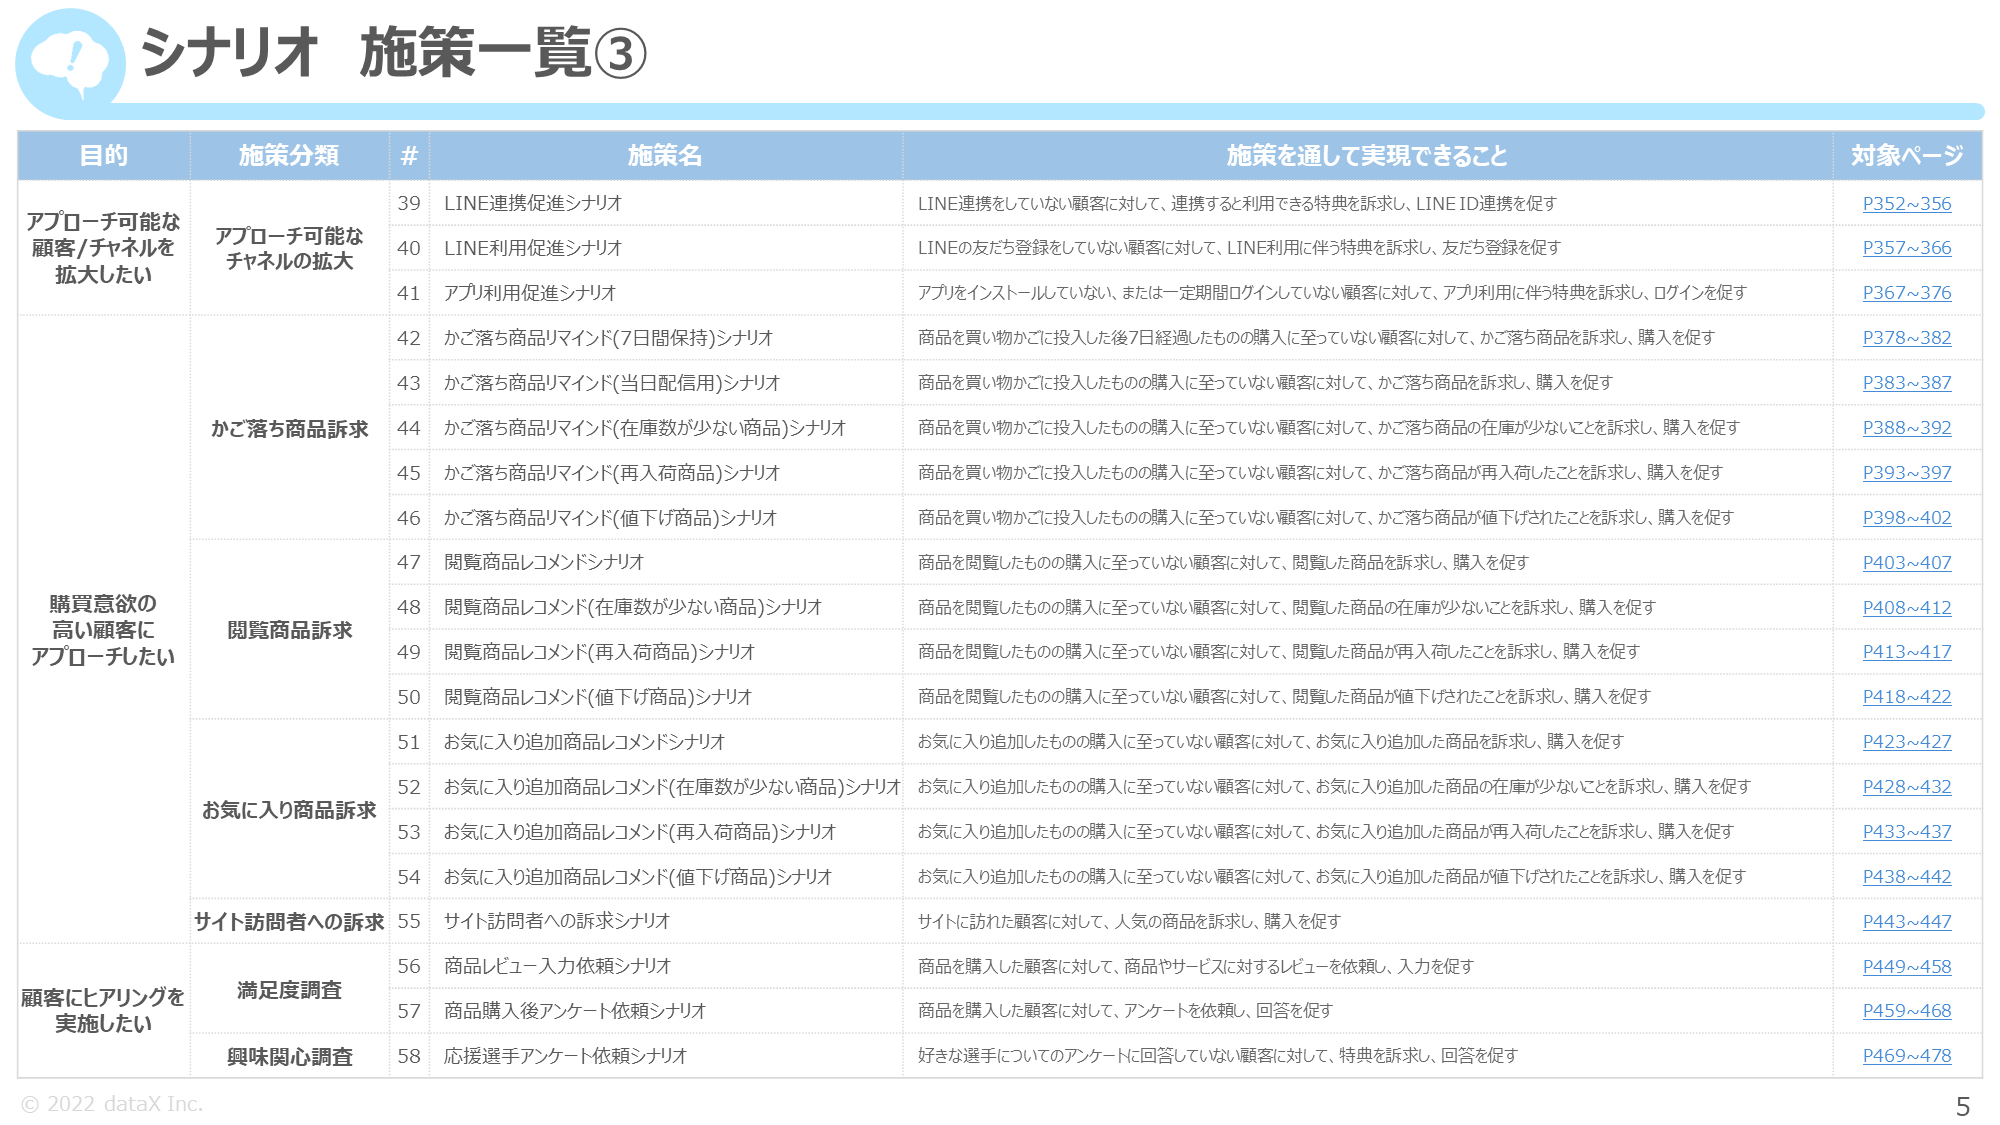Click the アプローチ可能なチャネルの拡大 category cell

pos(289,248)
